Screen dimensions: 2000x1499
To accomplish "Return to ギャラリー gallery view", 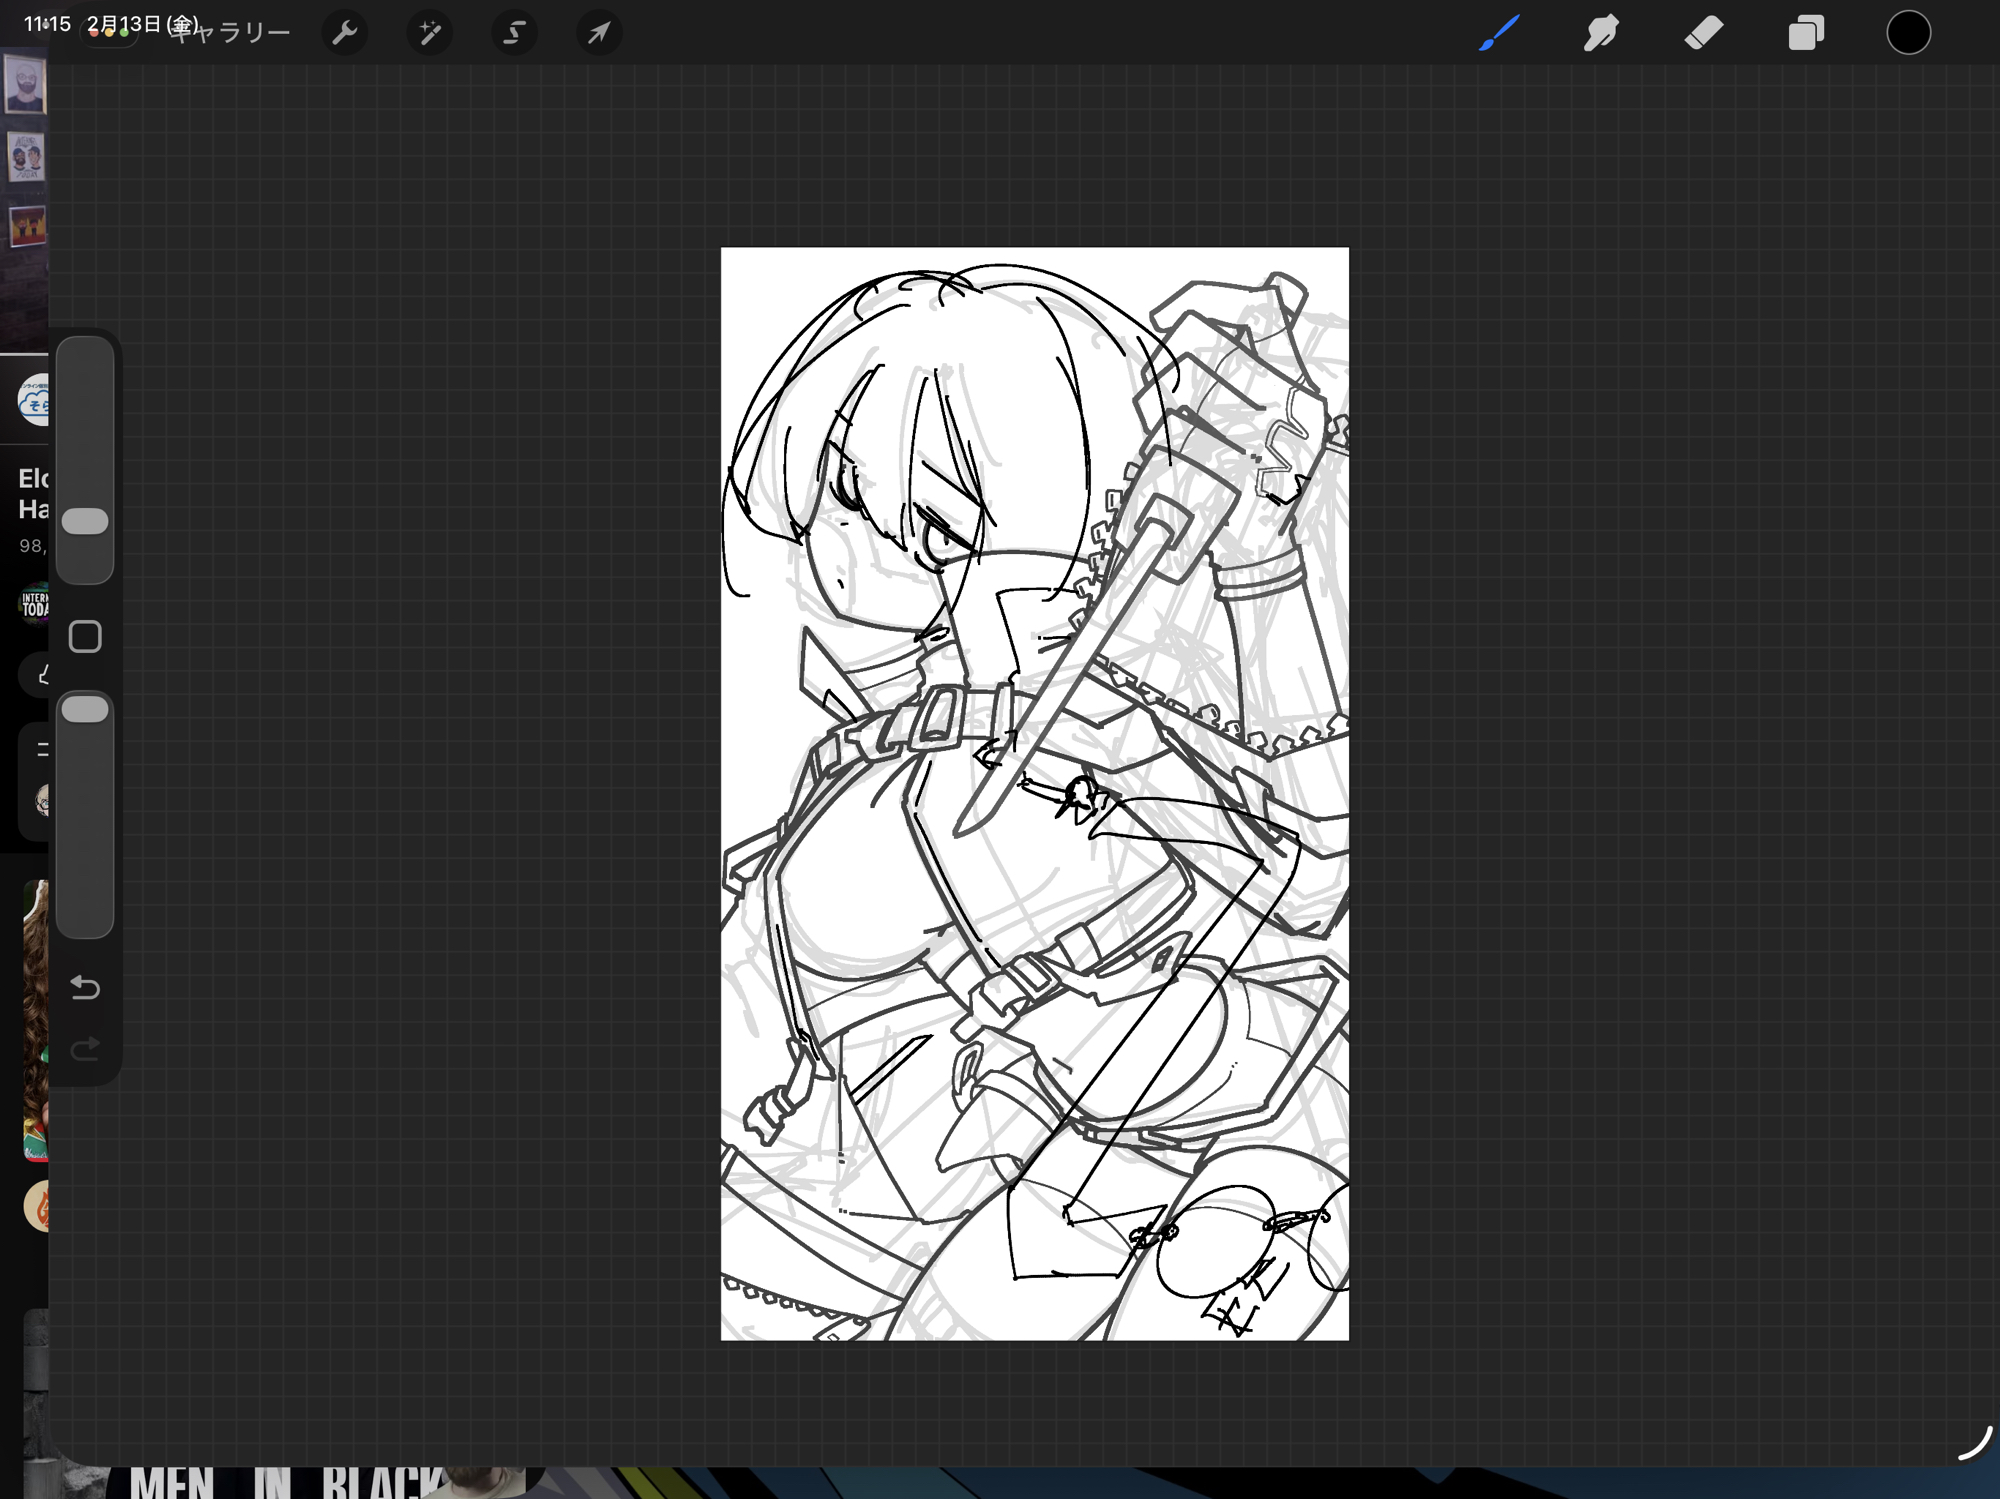I will pyautogui.click(x=232, y=33).
